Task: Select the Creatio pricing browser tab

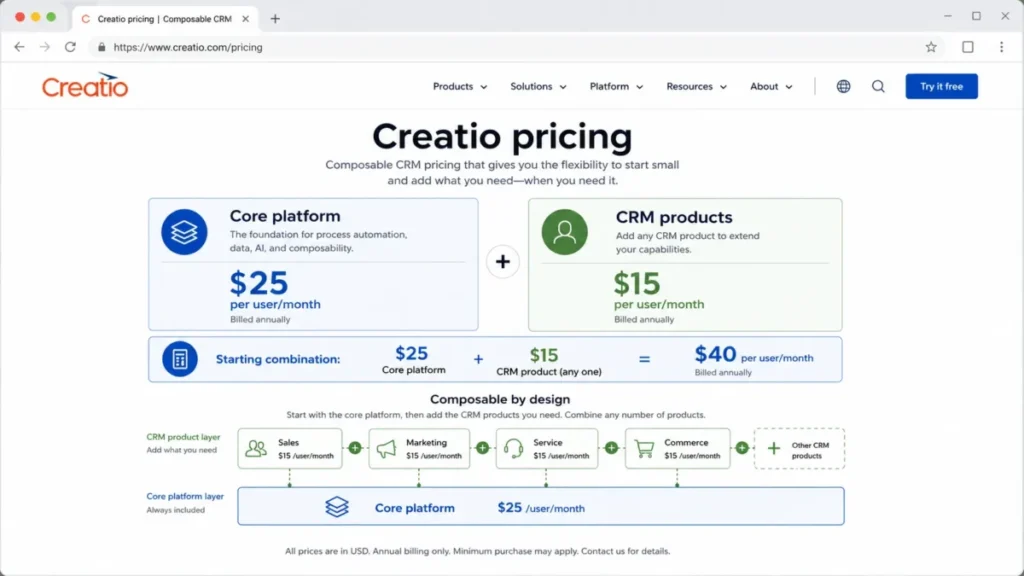Action: tap(163, 19)
